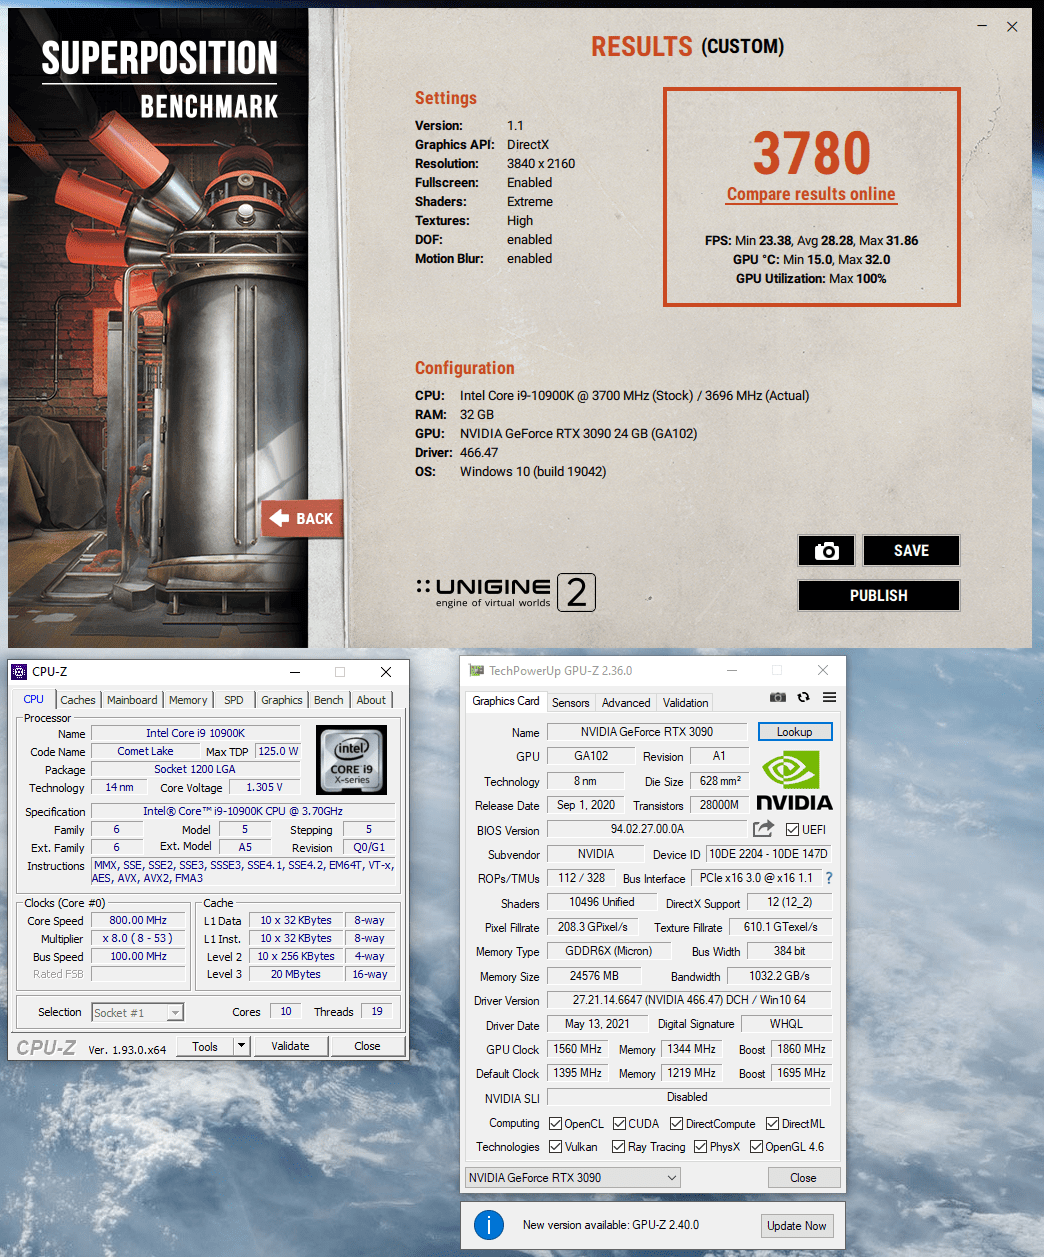Toggle the UEFI checkbox
The image size is (1044, 1257).
click(792, 829)
